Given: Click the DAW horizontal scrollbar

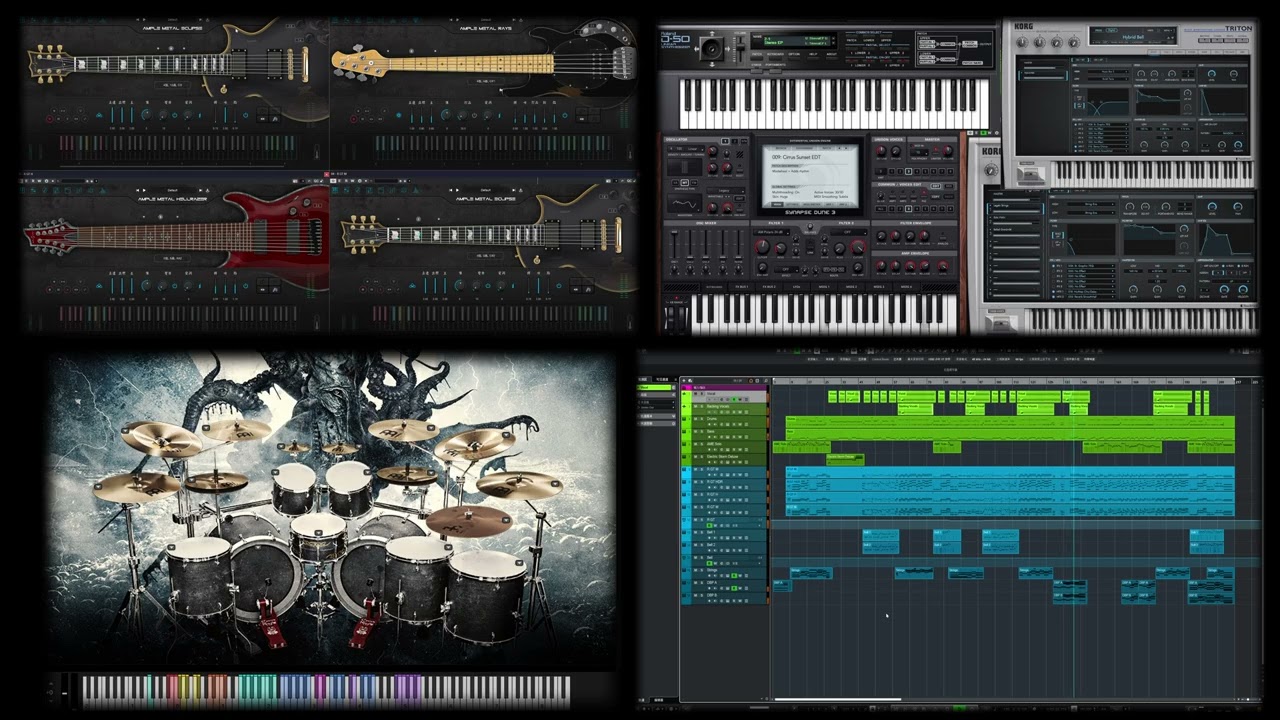Looking at the screenshot, I should pyautogui.click(x=838, y=700).
